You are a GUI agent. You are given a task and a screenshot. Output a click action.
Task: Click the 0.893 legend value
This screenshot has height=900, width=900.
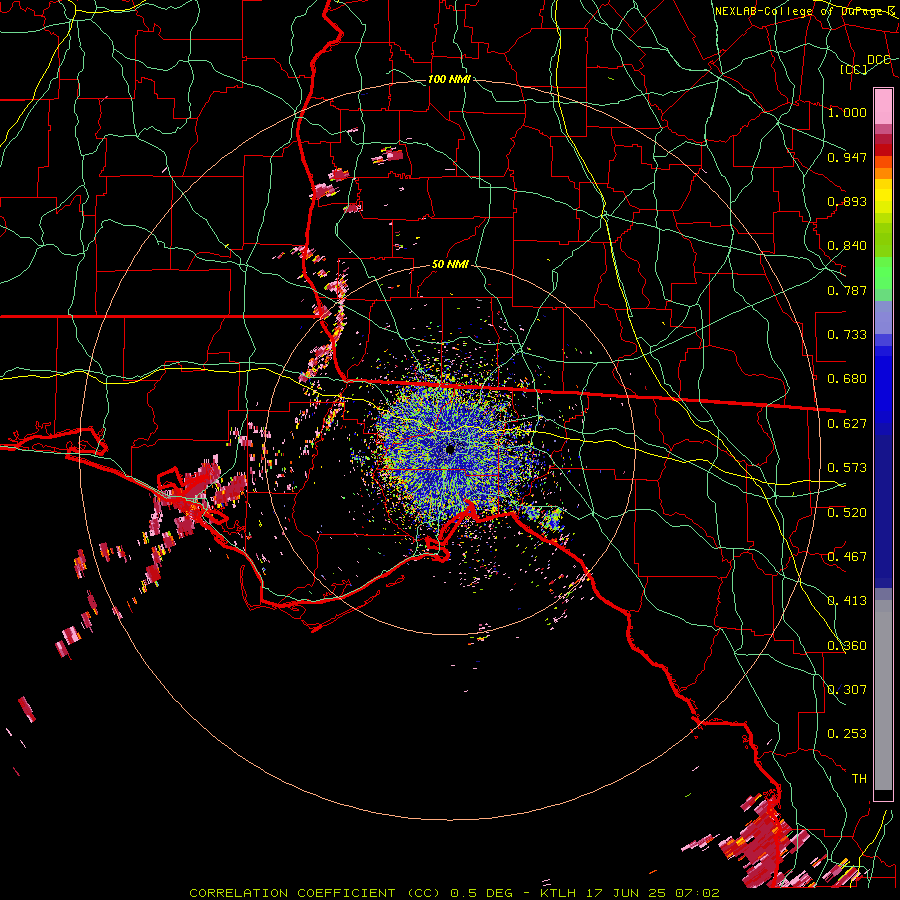(x=847, y=201)
